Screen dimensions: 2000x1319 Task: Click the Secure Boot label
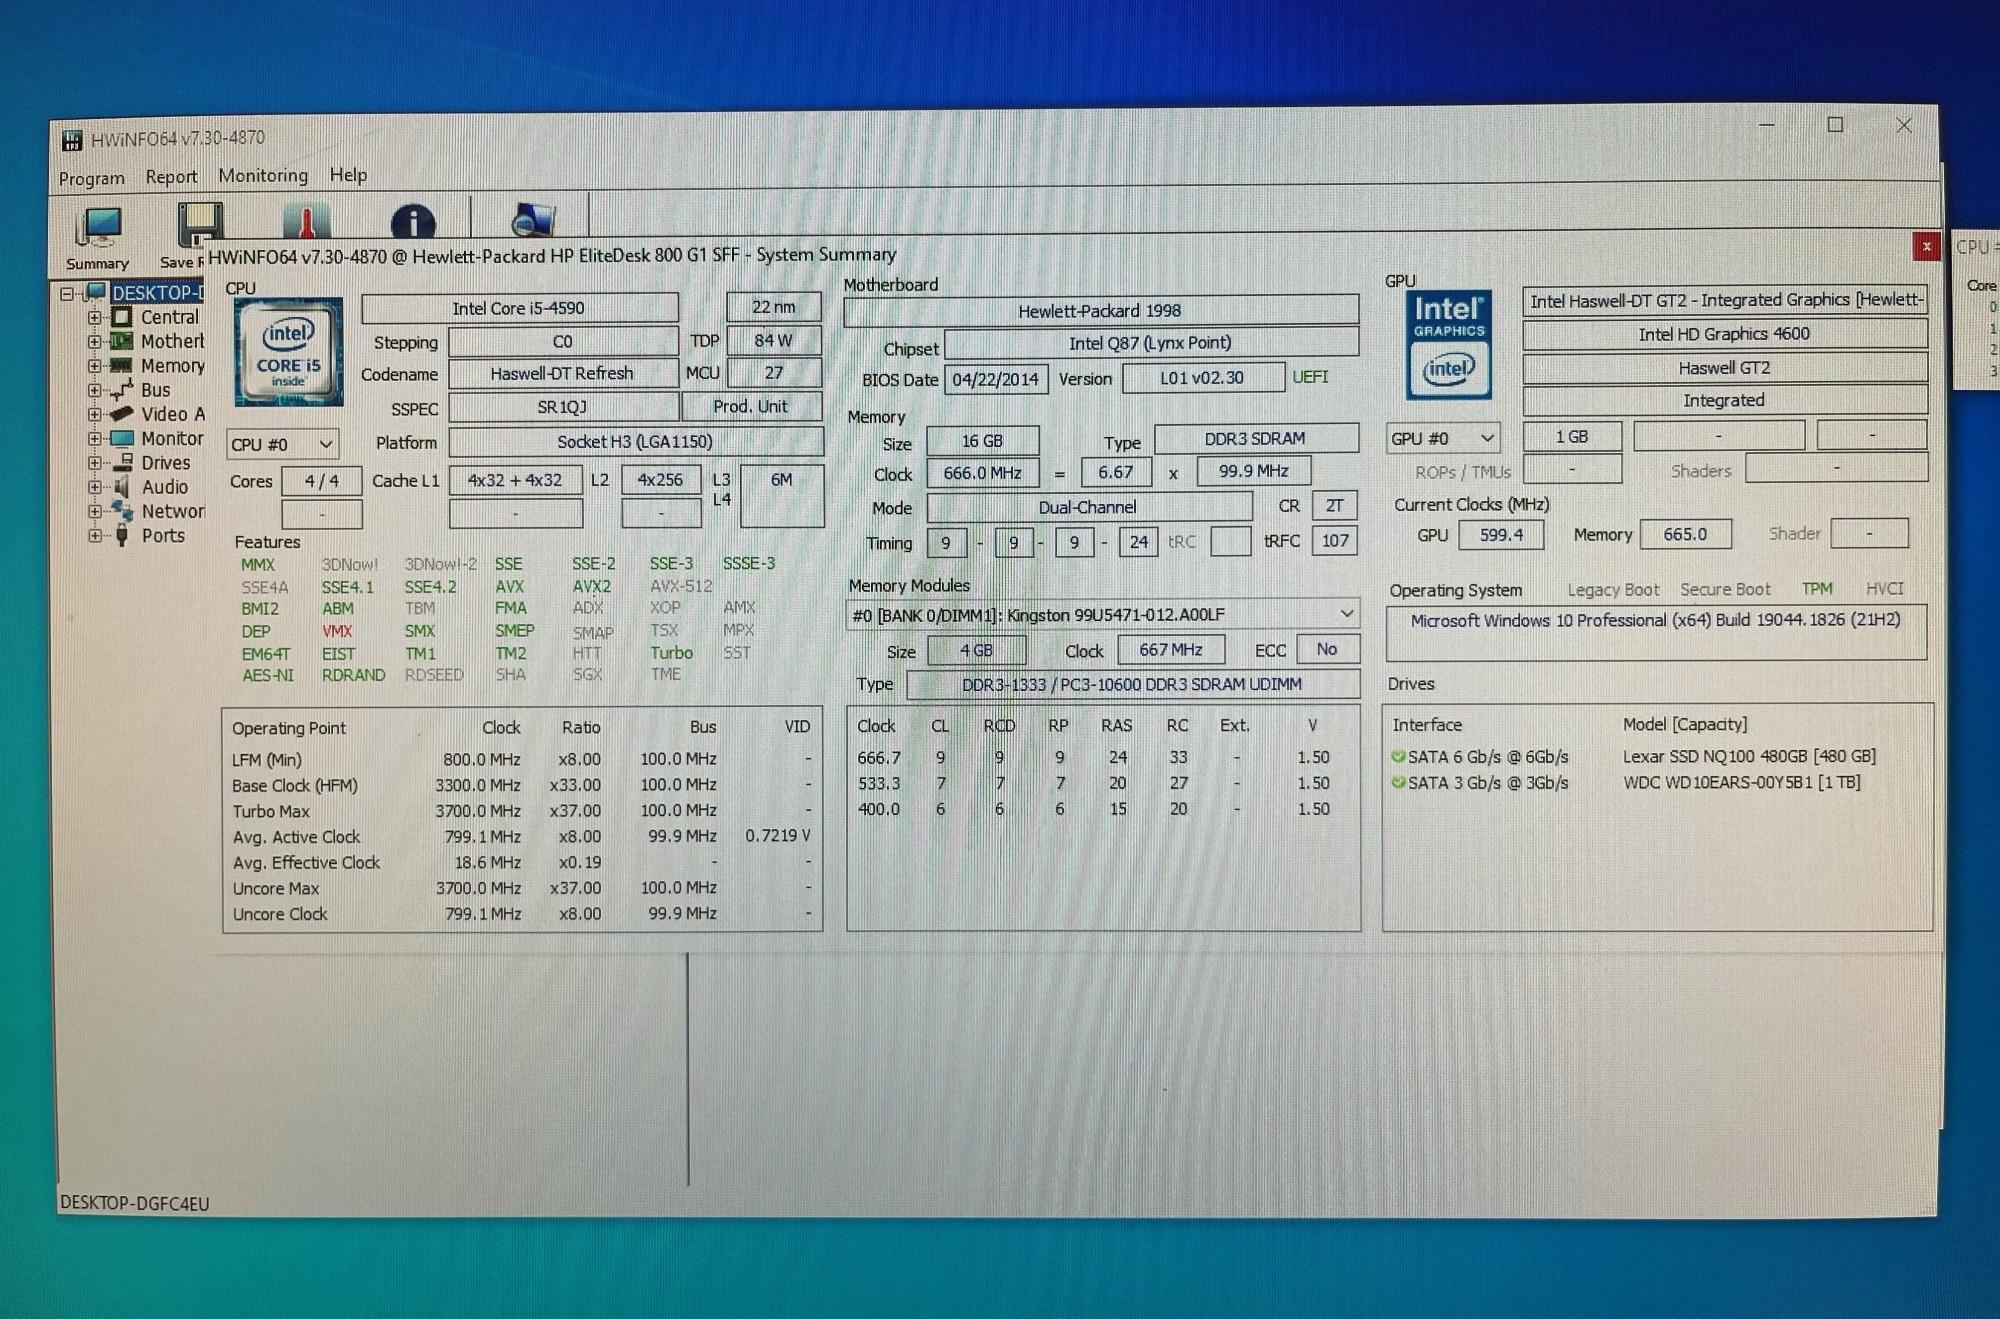pyautogui.click(x=1725, y=589)
